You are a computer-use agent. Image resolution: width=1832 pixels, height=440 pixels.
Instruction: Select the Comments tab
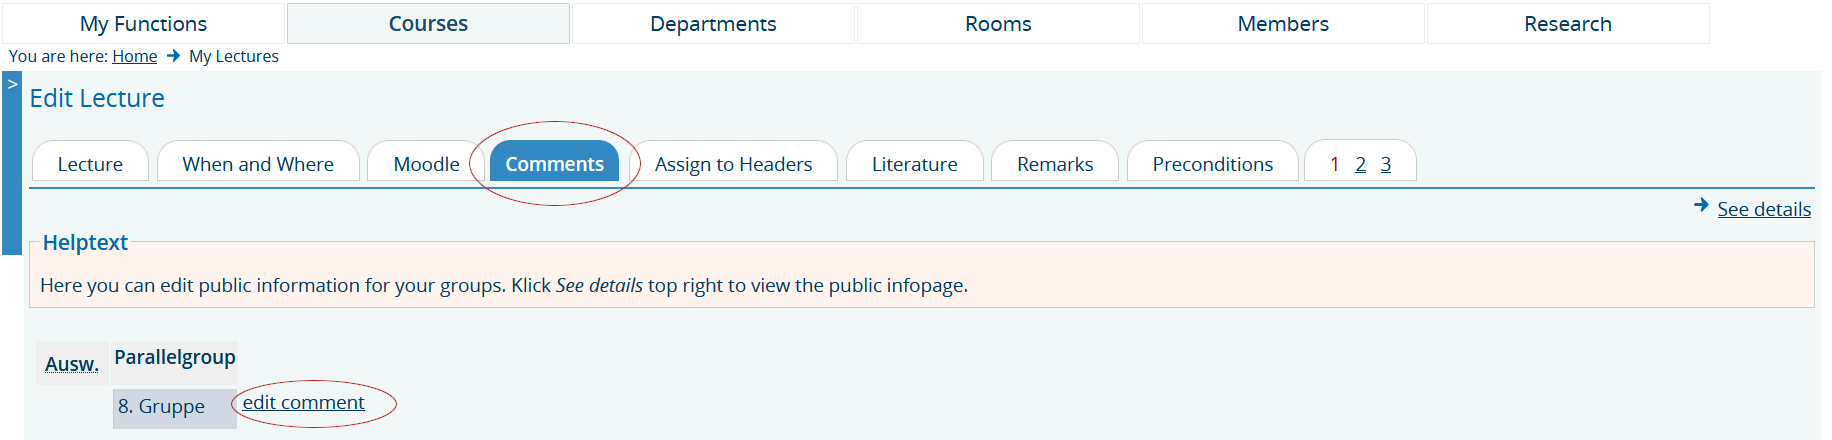[554, 163]
